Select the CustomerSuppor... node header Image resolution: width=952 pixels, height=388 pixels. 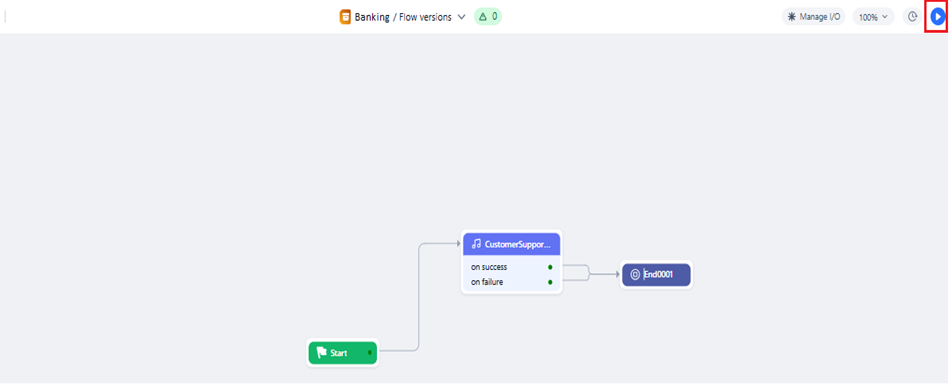coord(512,244)
